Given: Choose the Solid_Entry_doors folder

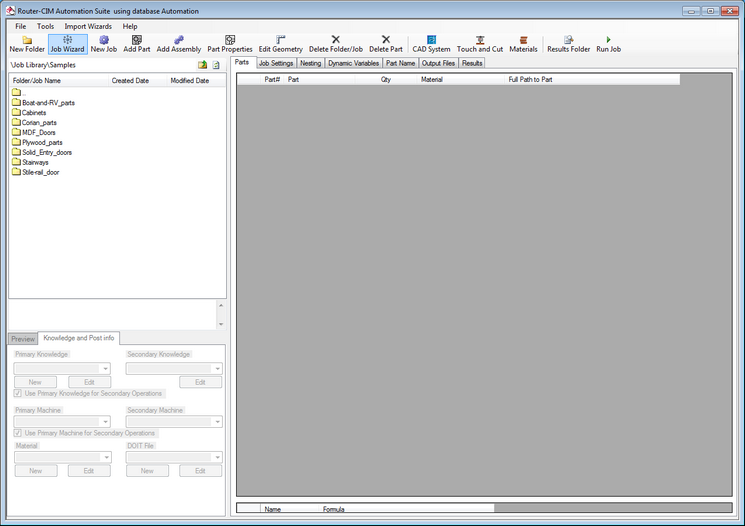Looking at the screenshot, I should point(42,153).
